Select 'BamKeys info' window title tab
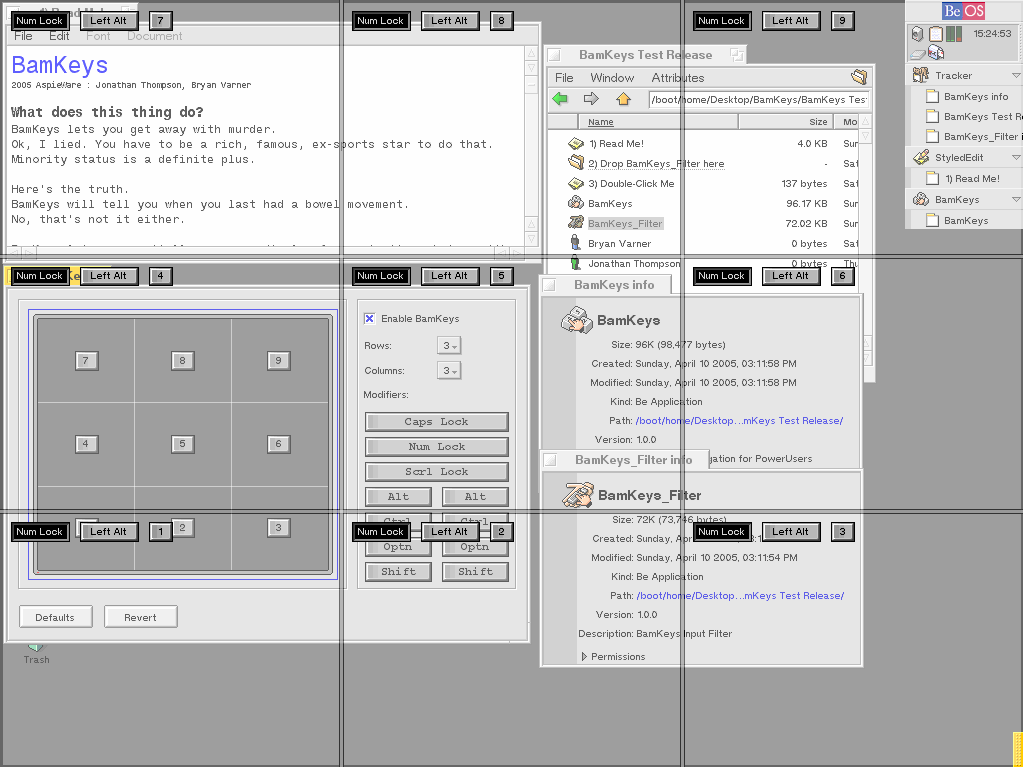The image size is (1024, 768). point(606,285)
